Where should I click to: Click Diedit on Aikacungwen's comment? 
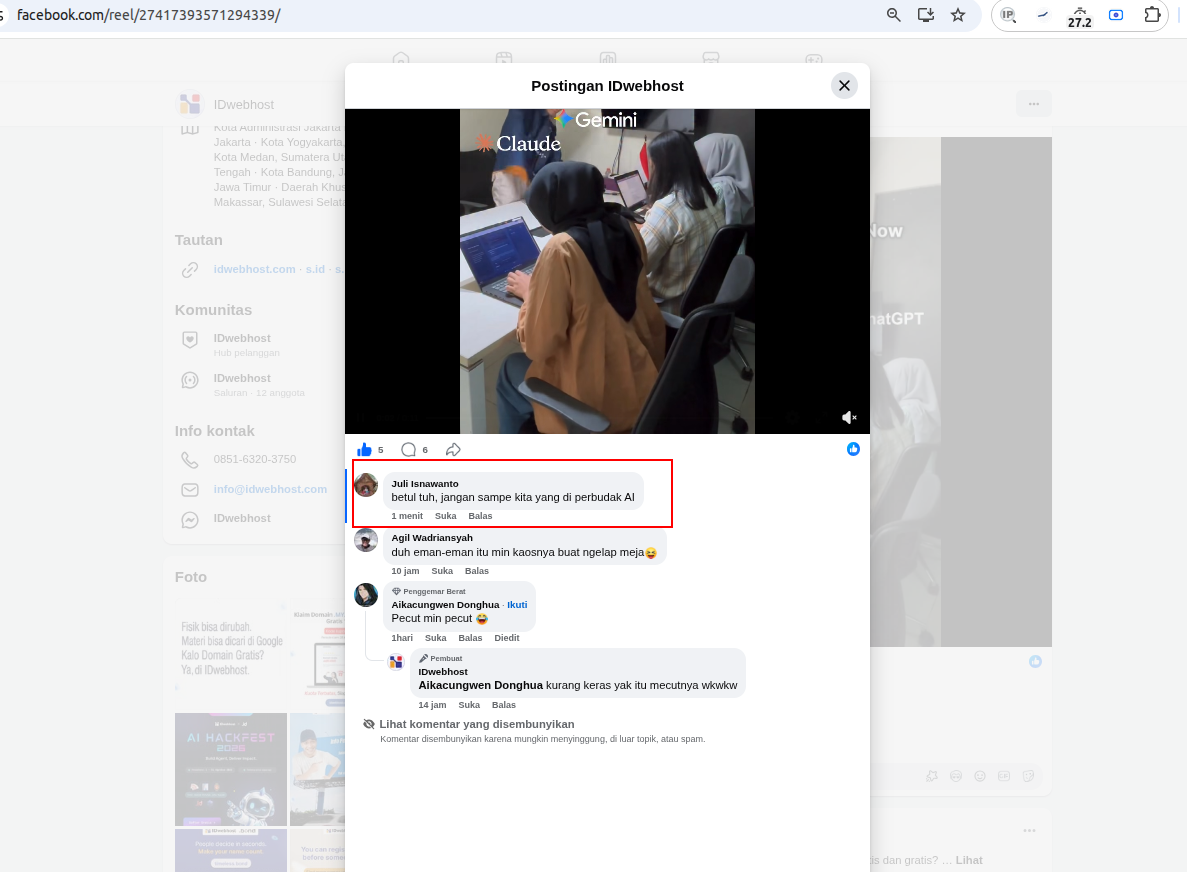[506, 637]
